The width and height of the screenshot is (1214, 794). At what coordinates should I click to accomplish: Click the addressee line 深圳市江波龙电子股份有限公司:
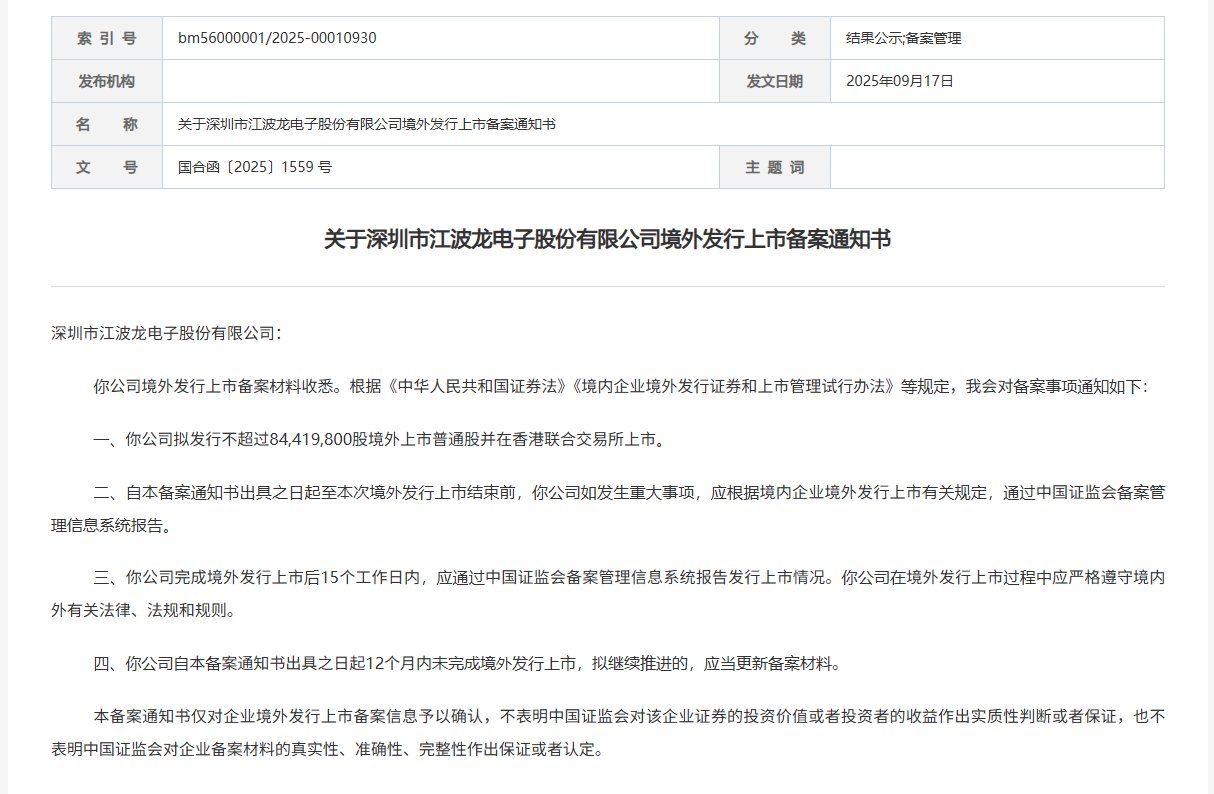coord(167,333)
